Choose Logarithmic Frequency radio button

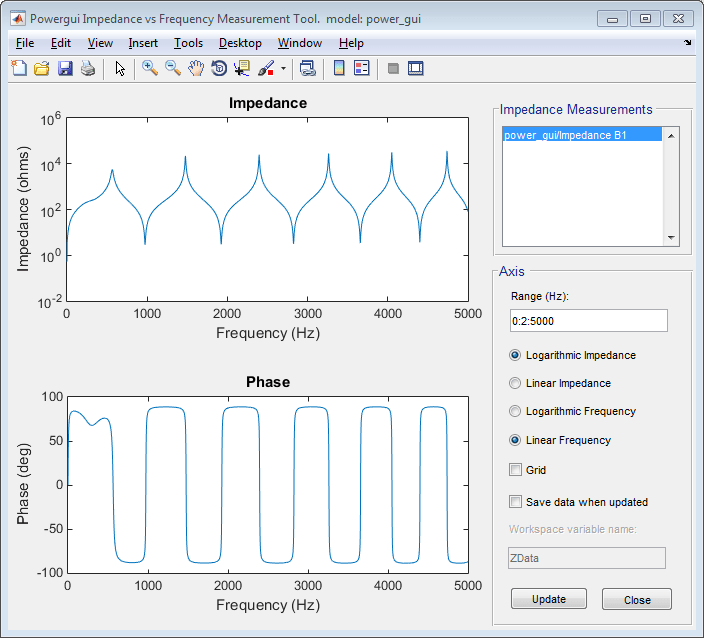click(x=516, y=411)
